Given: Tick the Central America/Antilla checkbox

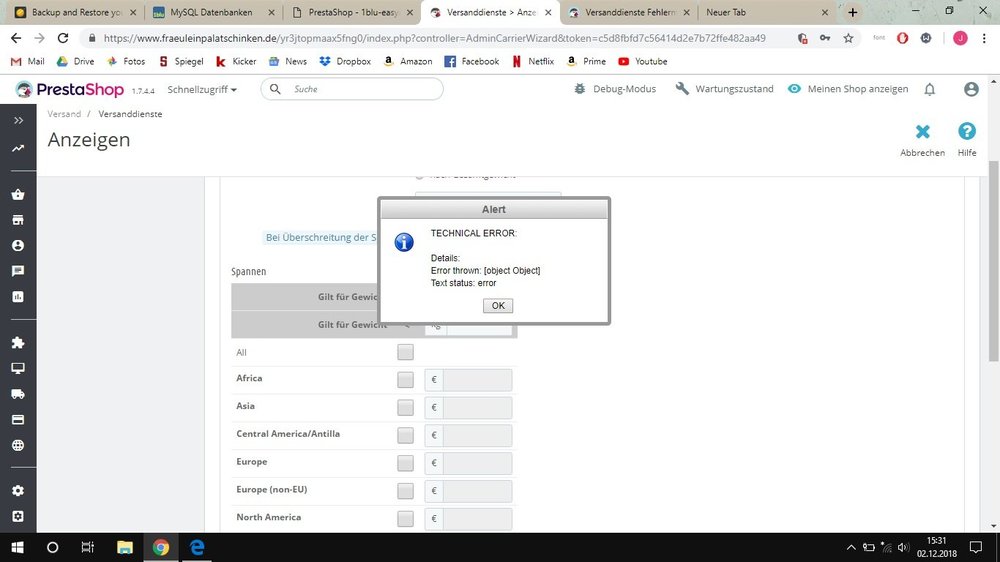Looking at the screenshot, I should pos(405,435).
